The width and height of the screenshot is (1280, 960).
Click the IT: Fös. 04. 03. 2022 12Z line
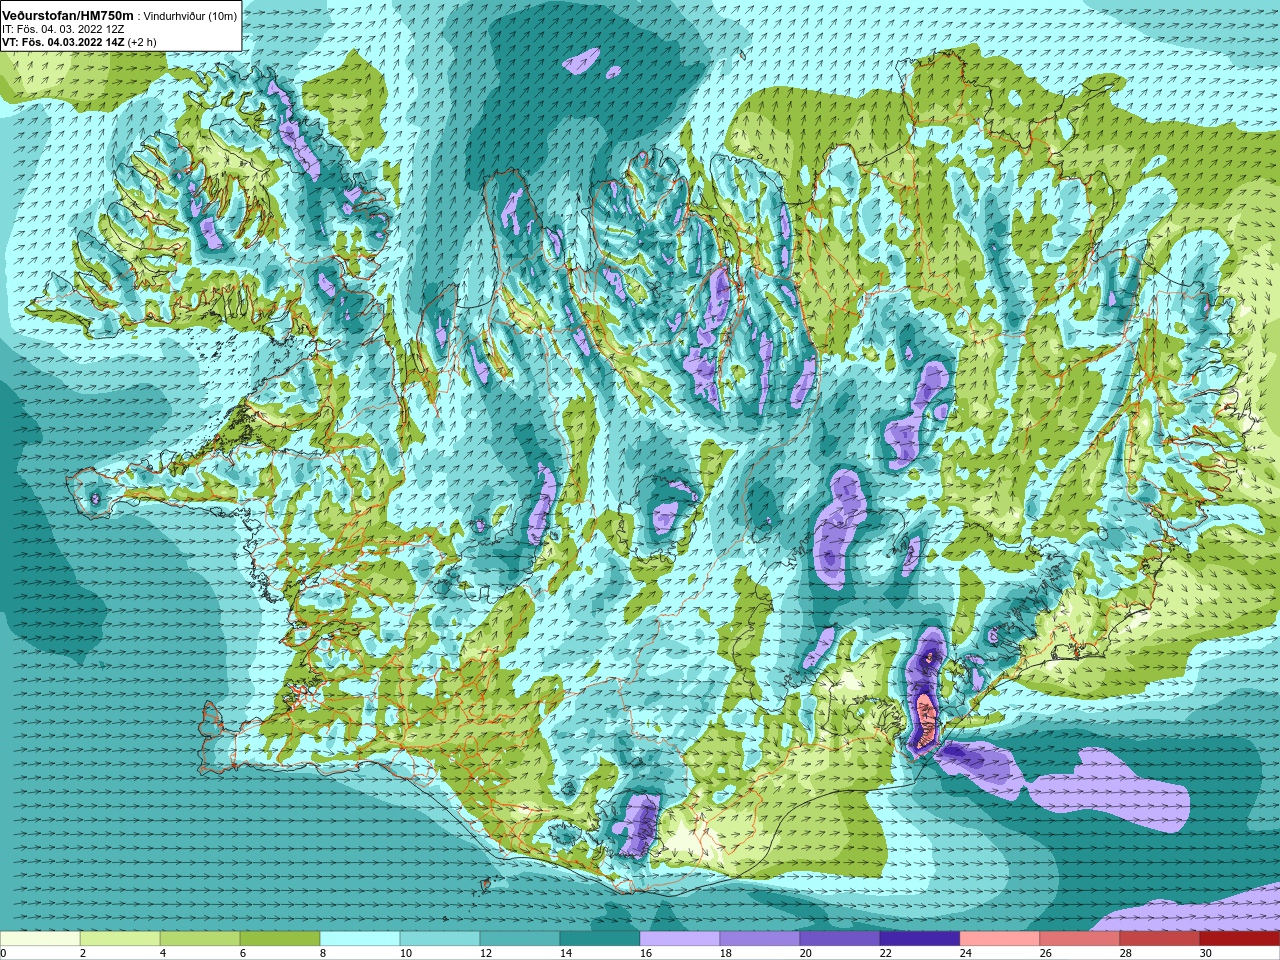point(63,30)
